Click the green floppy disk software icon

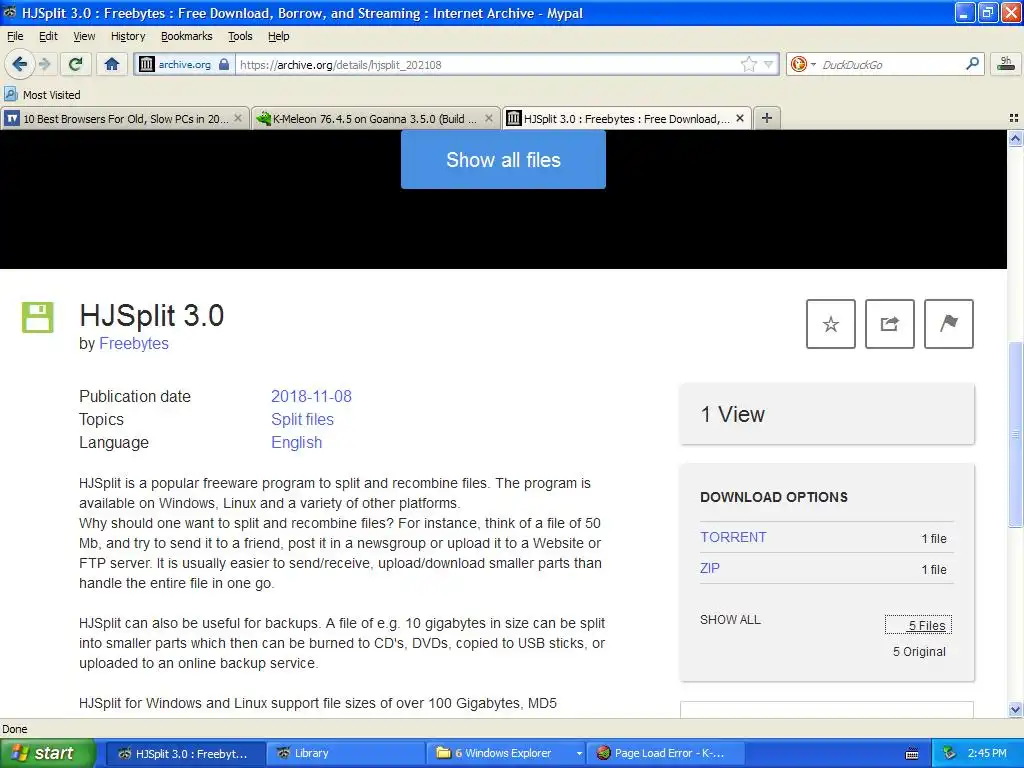tap(38, 317)
